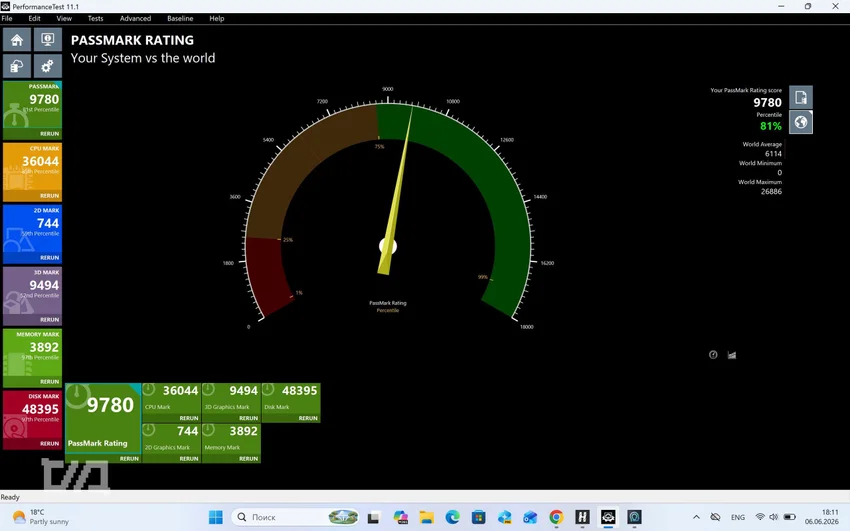Switch to the gauge view icon
The image size is (850, 531).
coord(713,355)
